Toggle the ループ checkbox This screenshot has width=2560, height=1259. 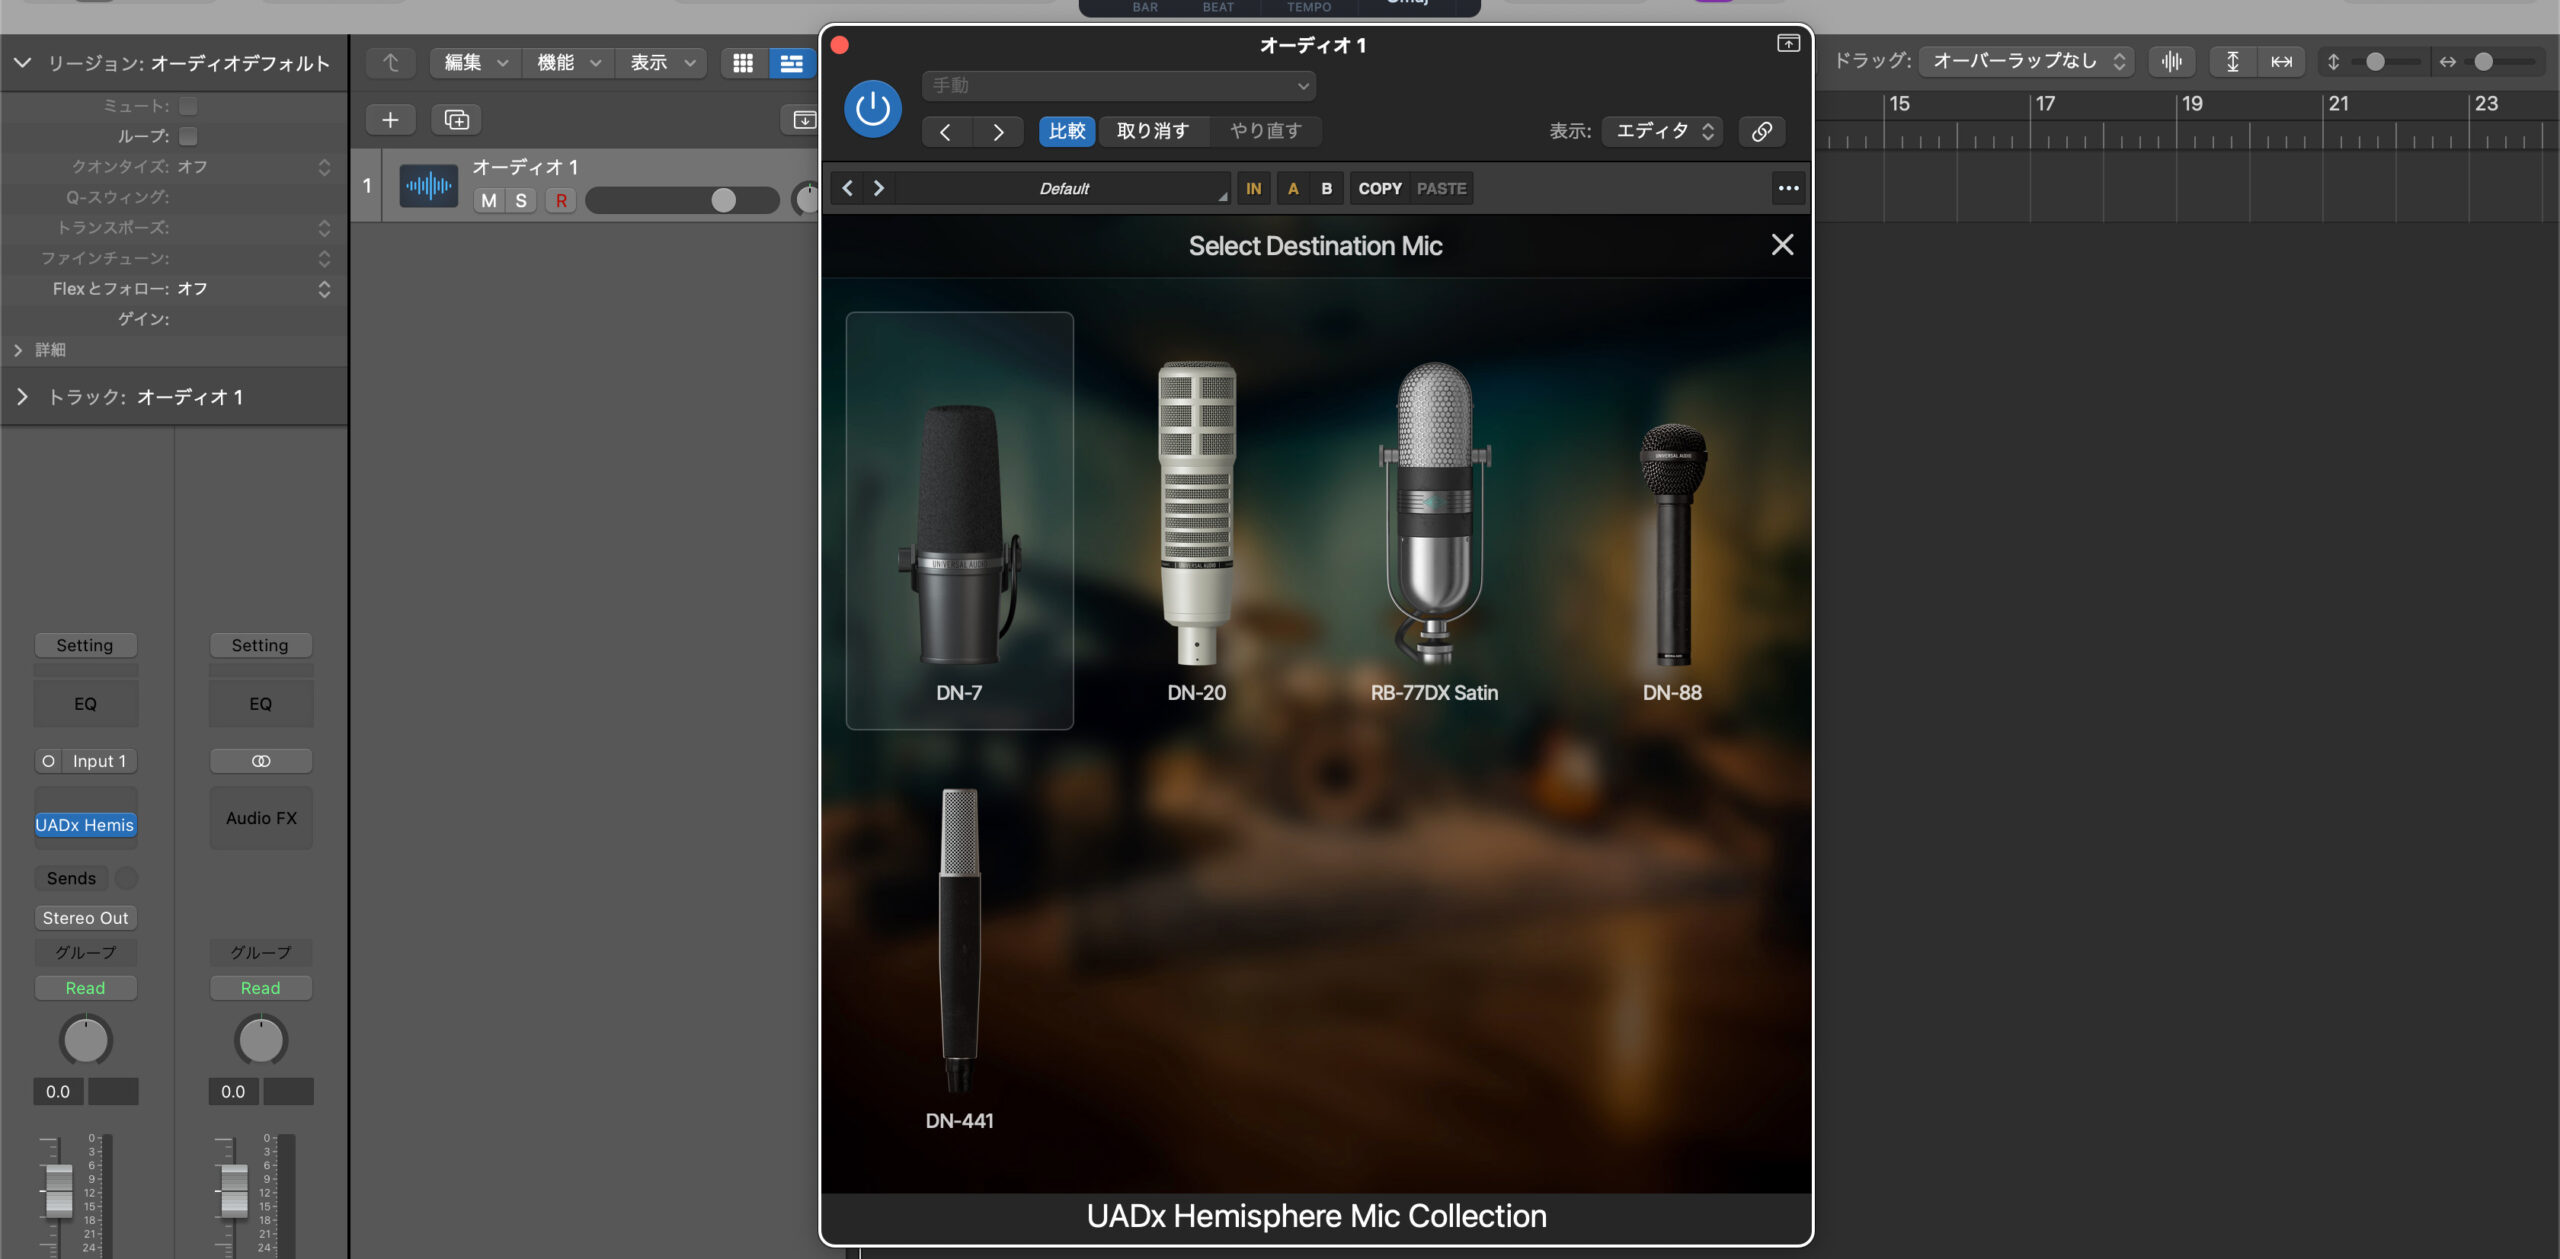click(188, 136)
